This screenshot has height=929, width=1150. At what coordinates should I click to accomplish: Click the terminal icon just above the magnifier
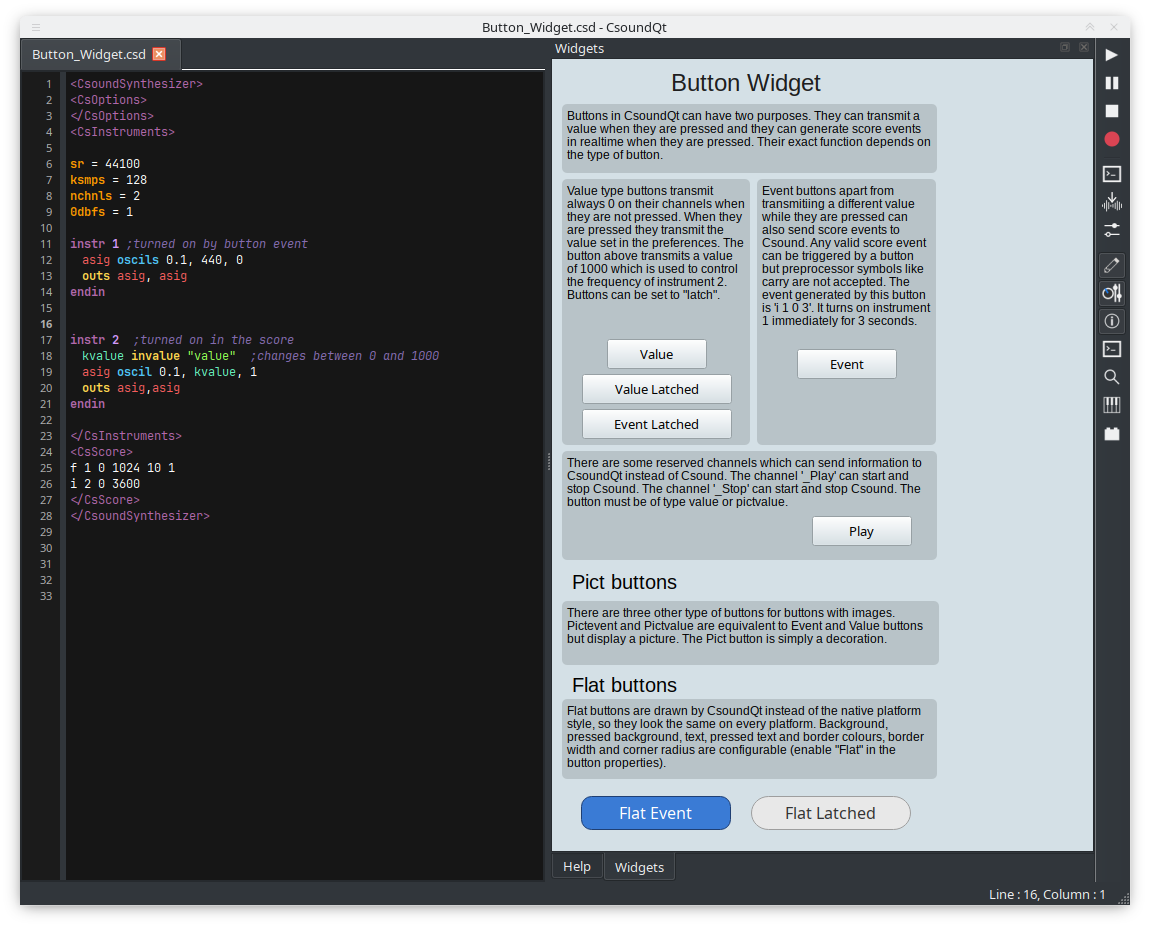coord(1112,349)
